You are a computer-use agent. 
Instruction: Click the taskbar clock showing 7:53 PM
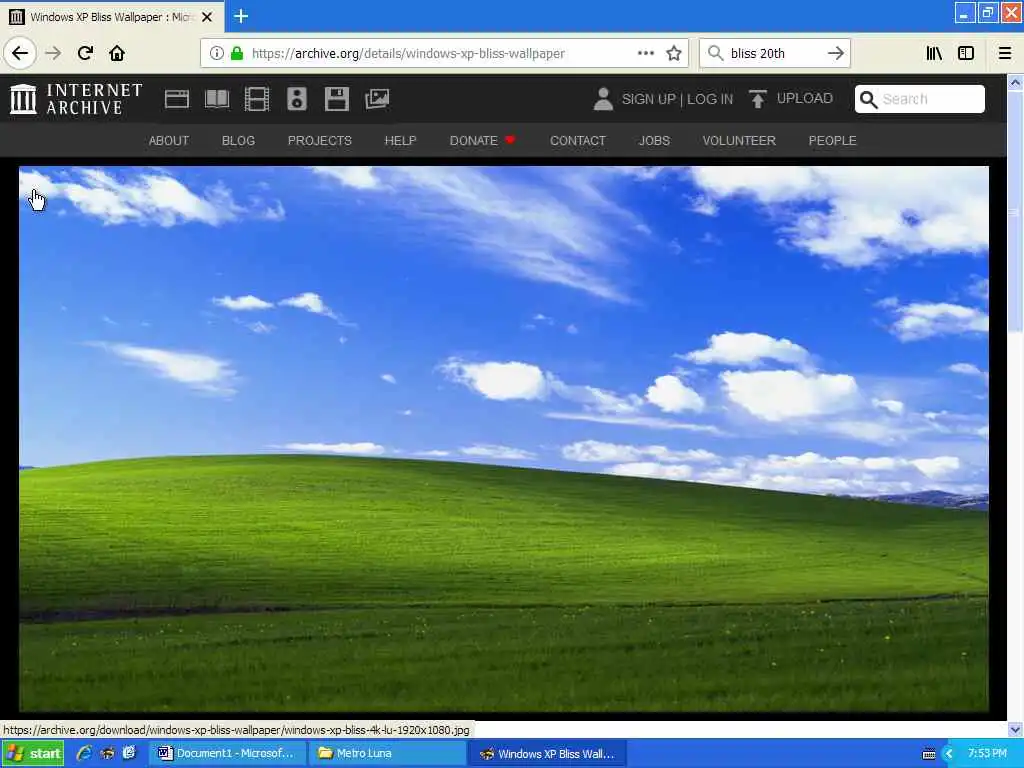987,753
